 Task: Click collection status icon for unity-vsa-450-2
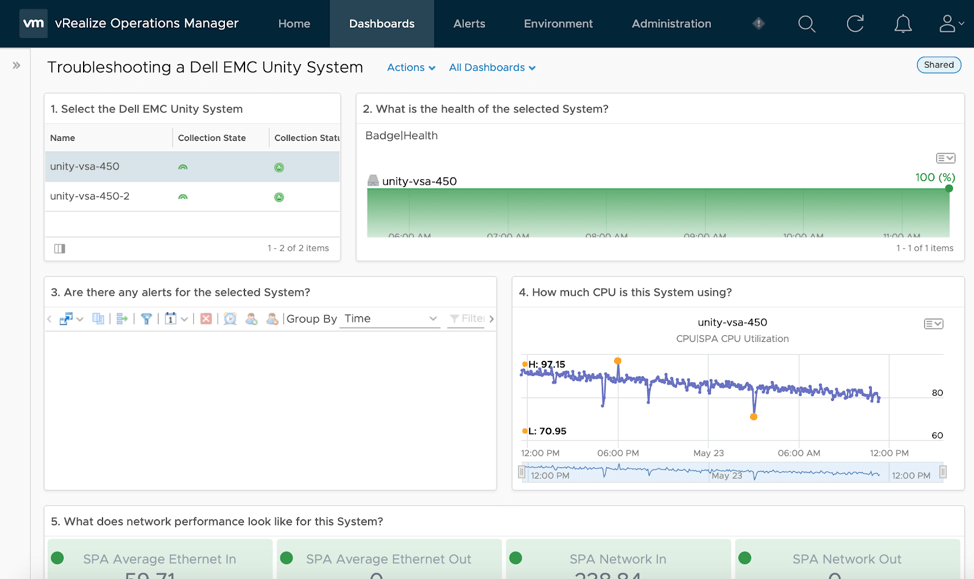(279, 197)
